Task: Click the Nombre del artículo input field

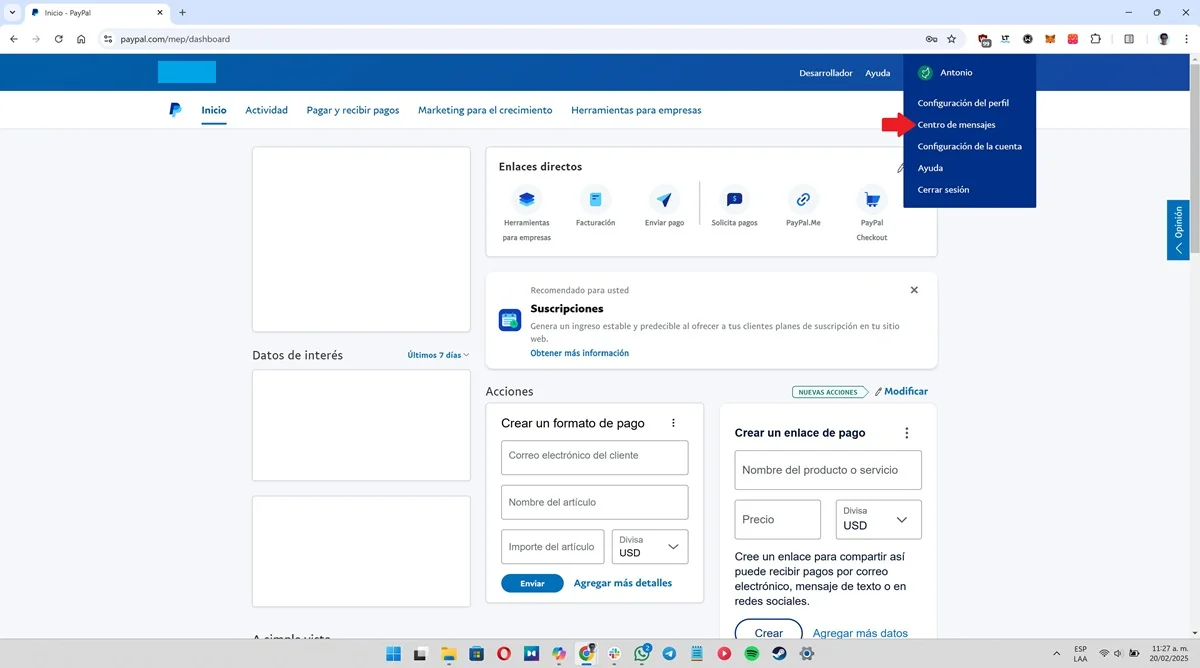Action: click(594, 501)
